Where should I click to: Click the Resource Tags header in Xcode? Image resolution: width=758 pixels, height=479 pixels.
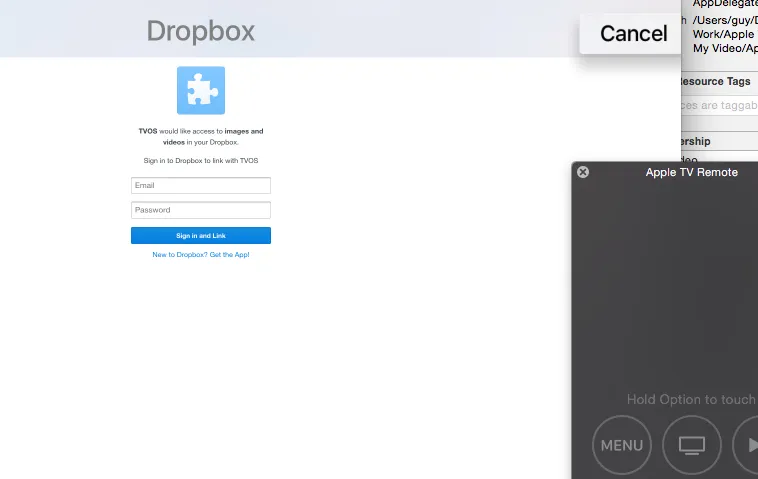coord(716,81)
